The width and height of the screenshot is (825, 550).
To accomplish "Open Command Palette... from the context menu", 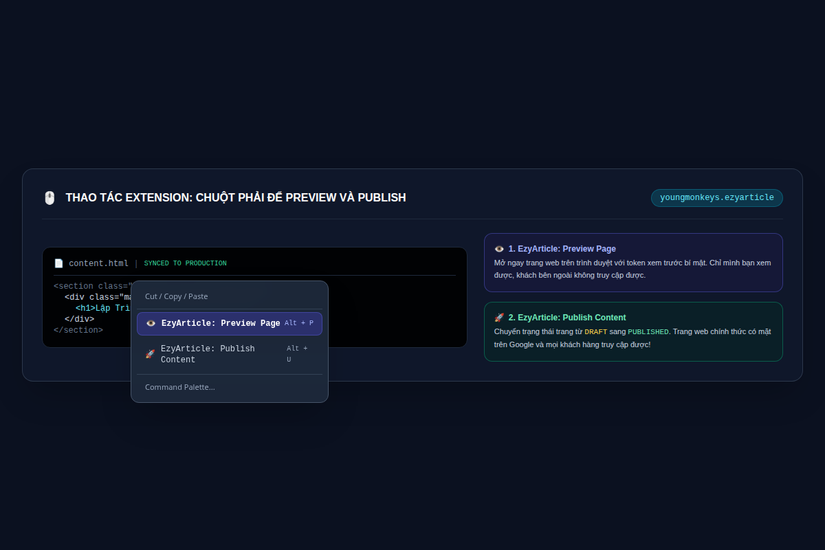I will [x=179, y=387].
